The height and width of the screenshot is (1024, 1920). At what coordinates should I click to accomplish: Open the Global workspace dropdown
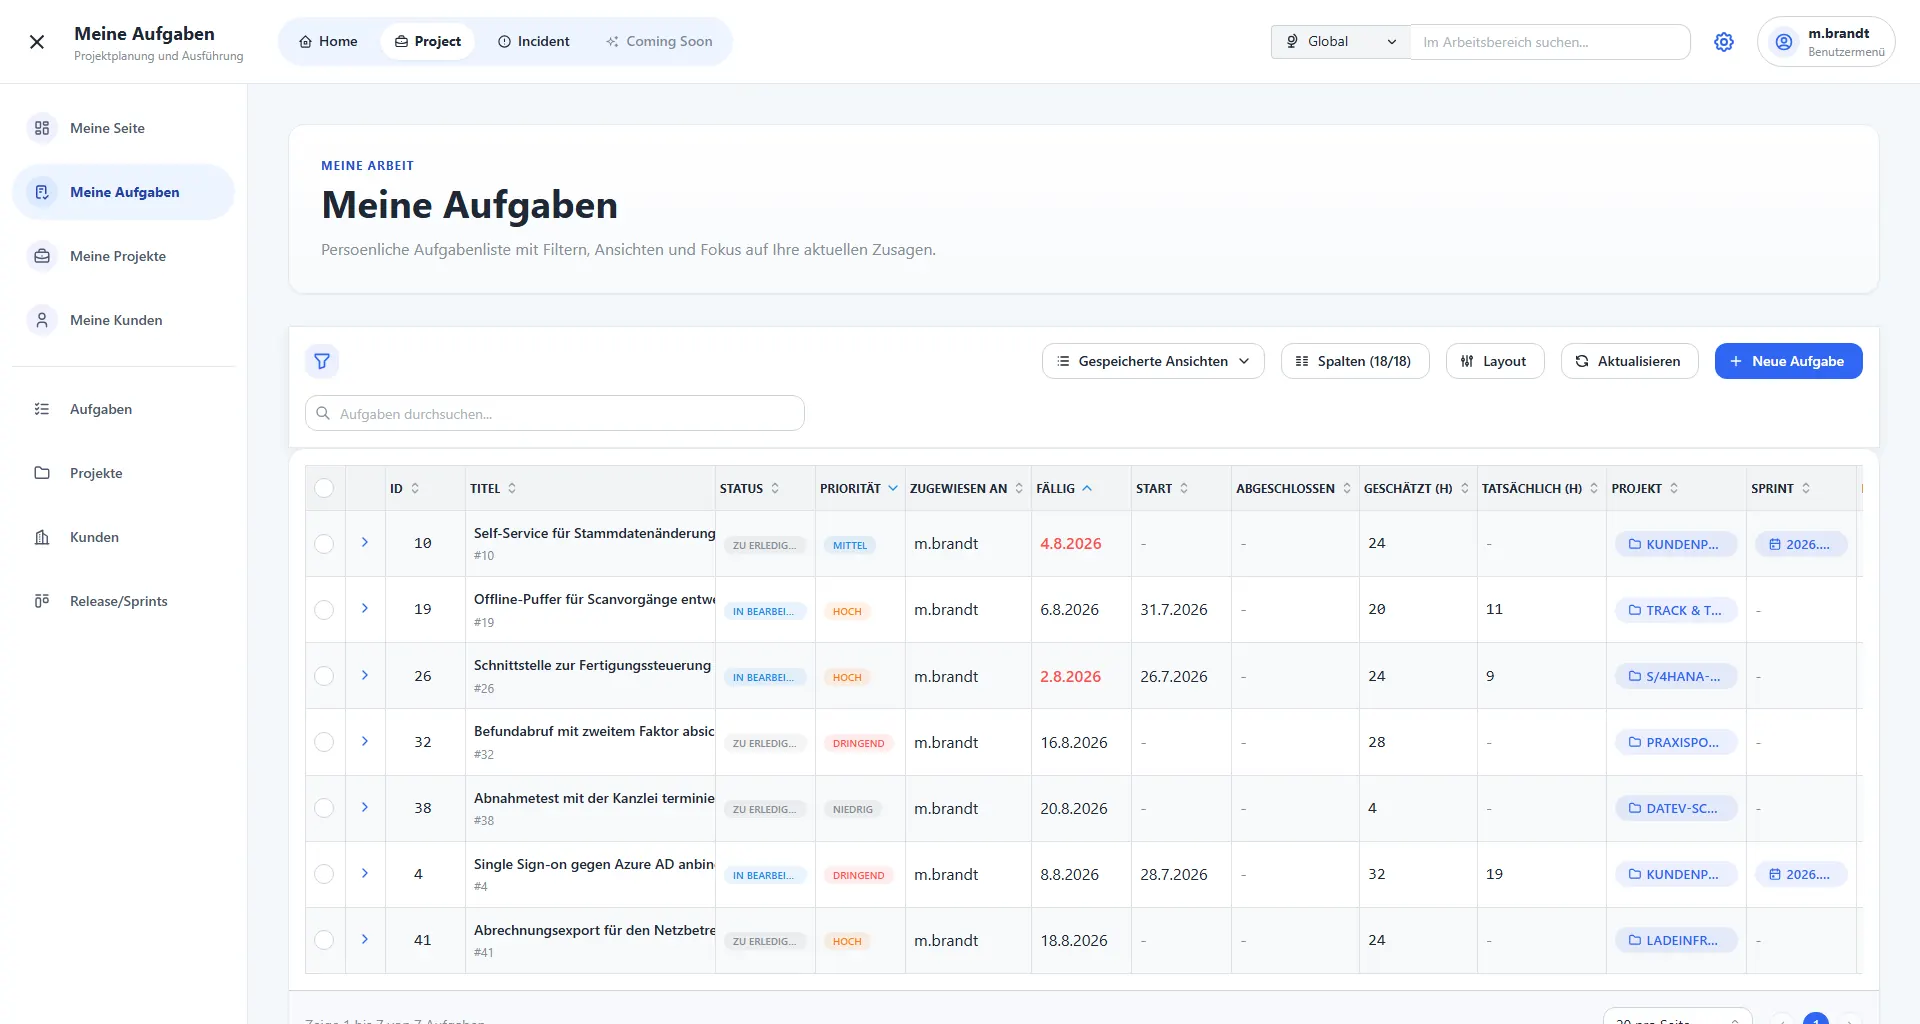(x=1340, y=42)
